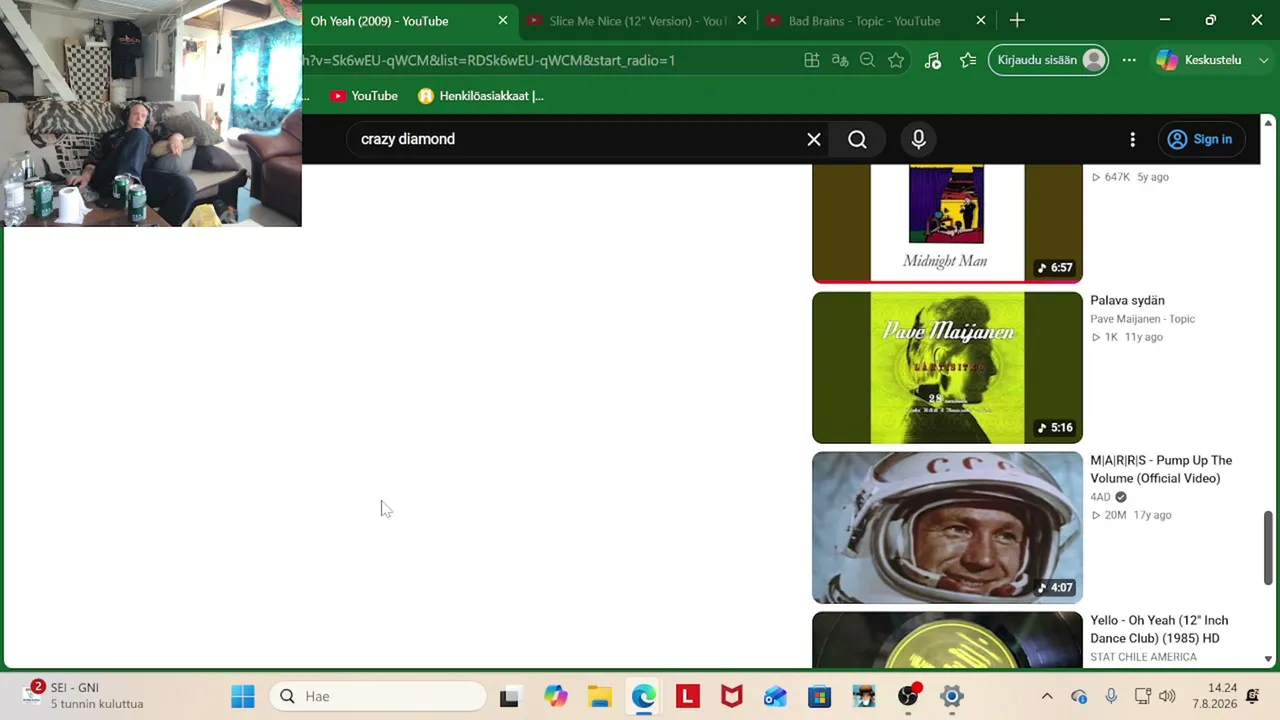Viewport: 1280px width, 720px height.
Task: Click the microphone icon in system tray
Action: (x=1111, y=696)
